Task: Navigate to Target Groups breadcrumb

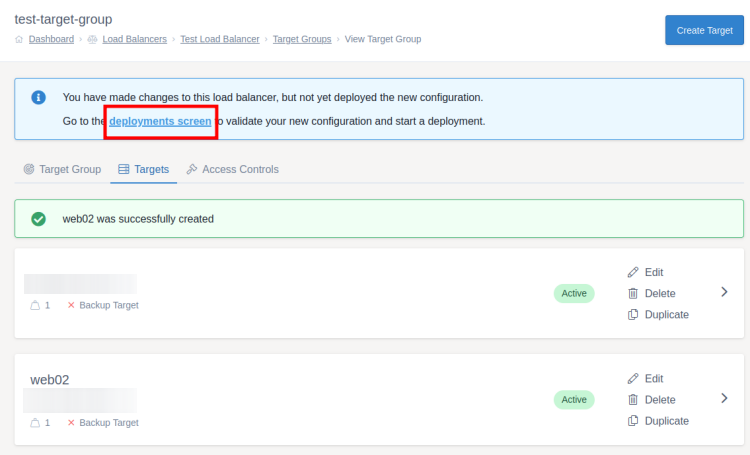Action: (302, 39)
